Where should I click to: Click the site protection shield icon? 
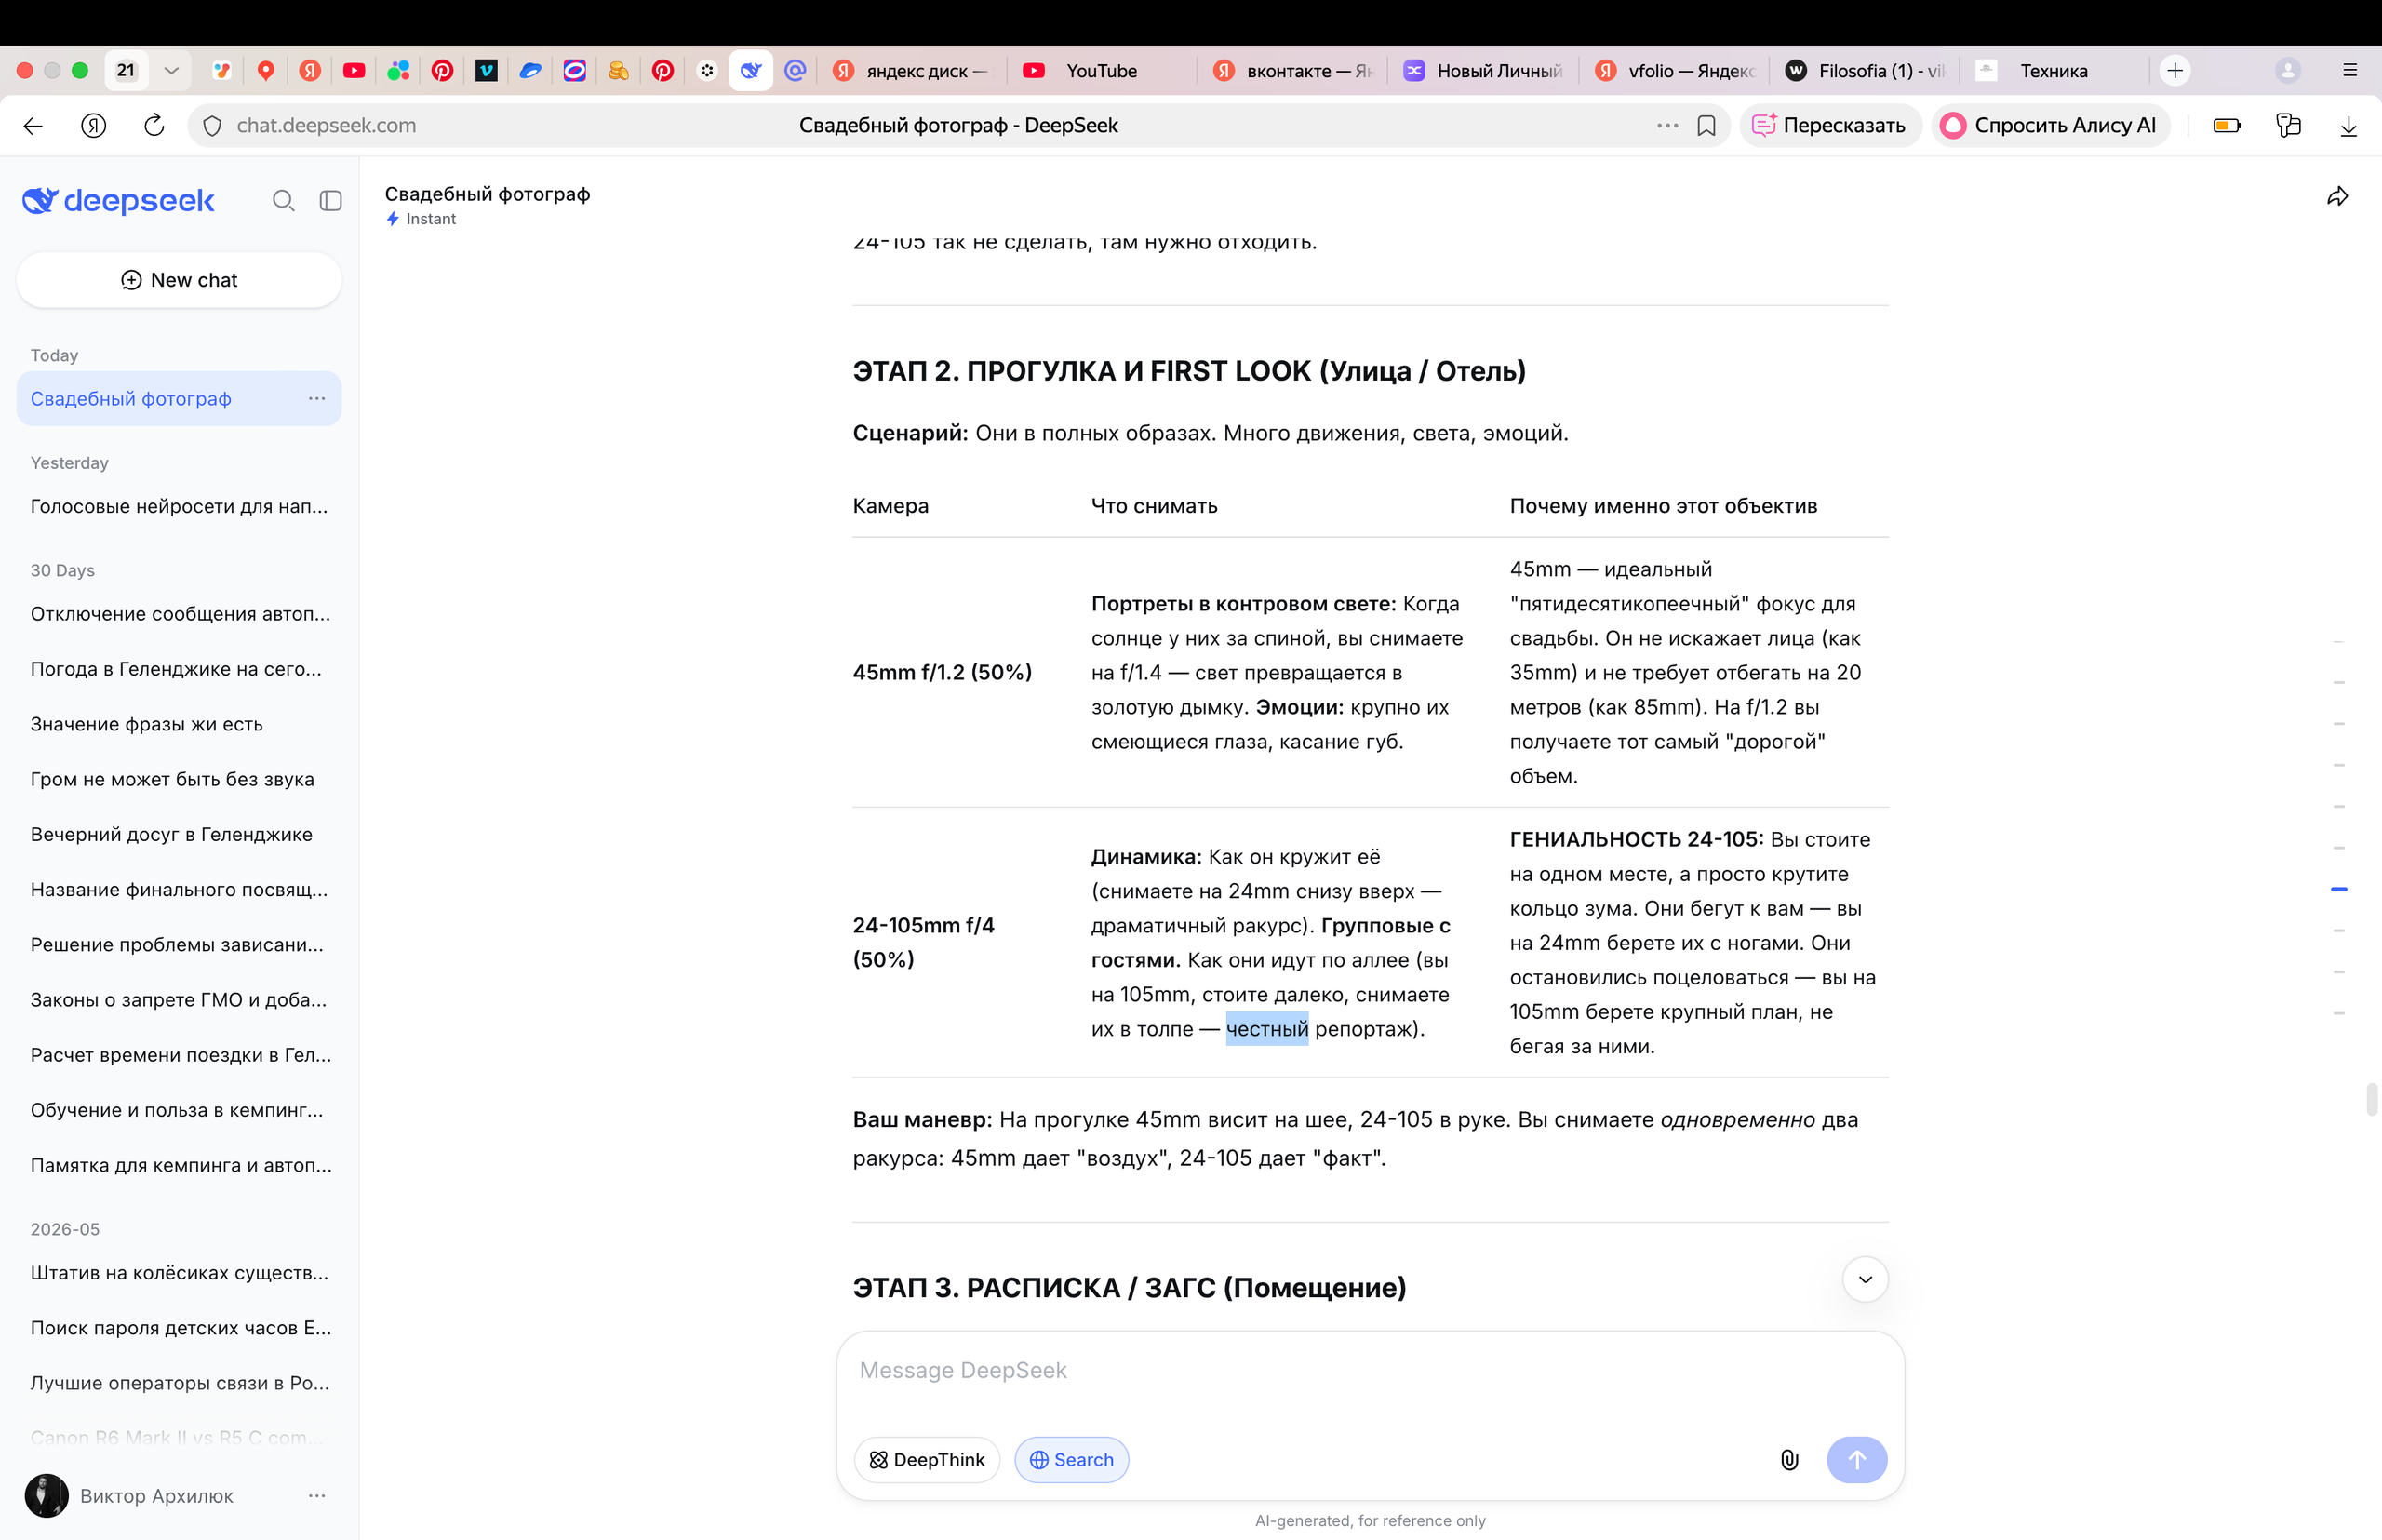pos(212,126)
